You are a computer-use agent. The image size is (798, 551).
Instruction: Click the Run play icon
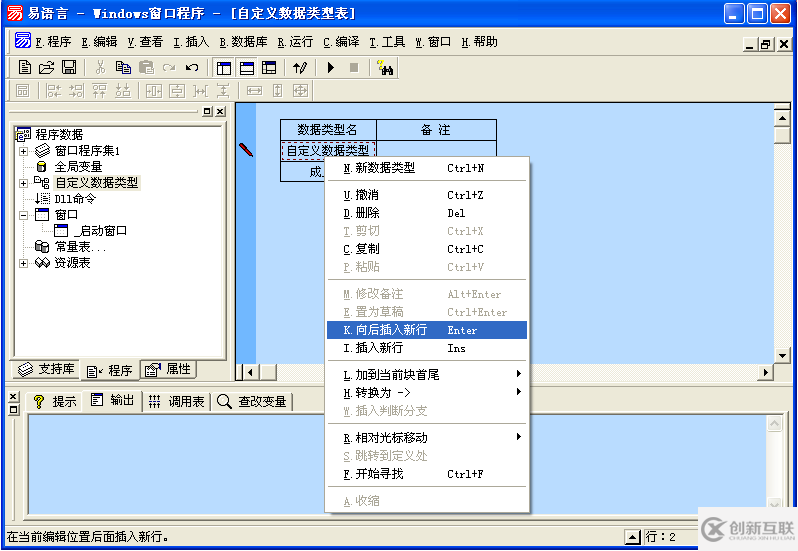coord(331,67)
